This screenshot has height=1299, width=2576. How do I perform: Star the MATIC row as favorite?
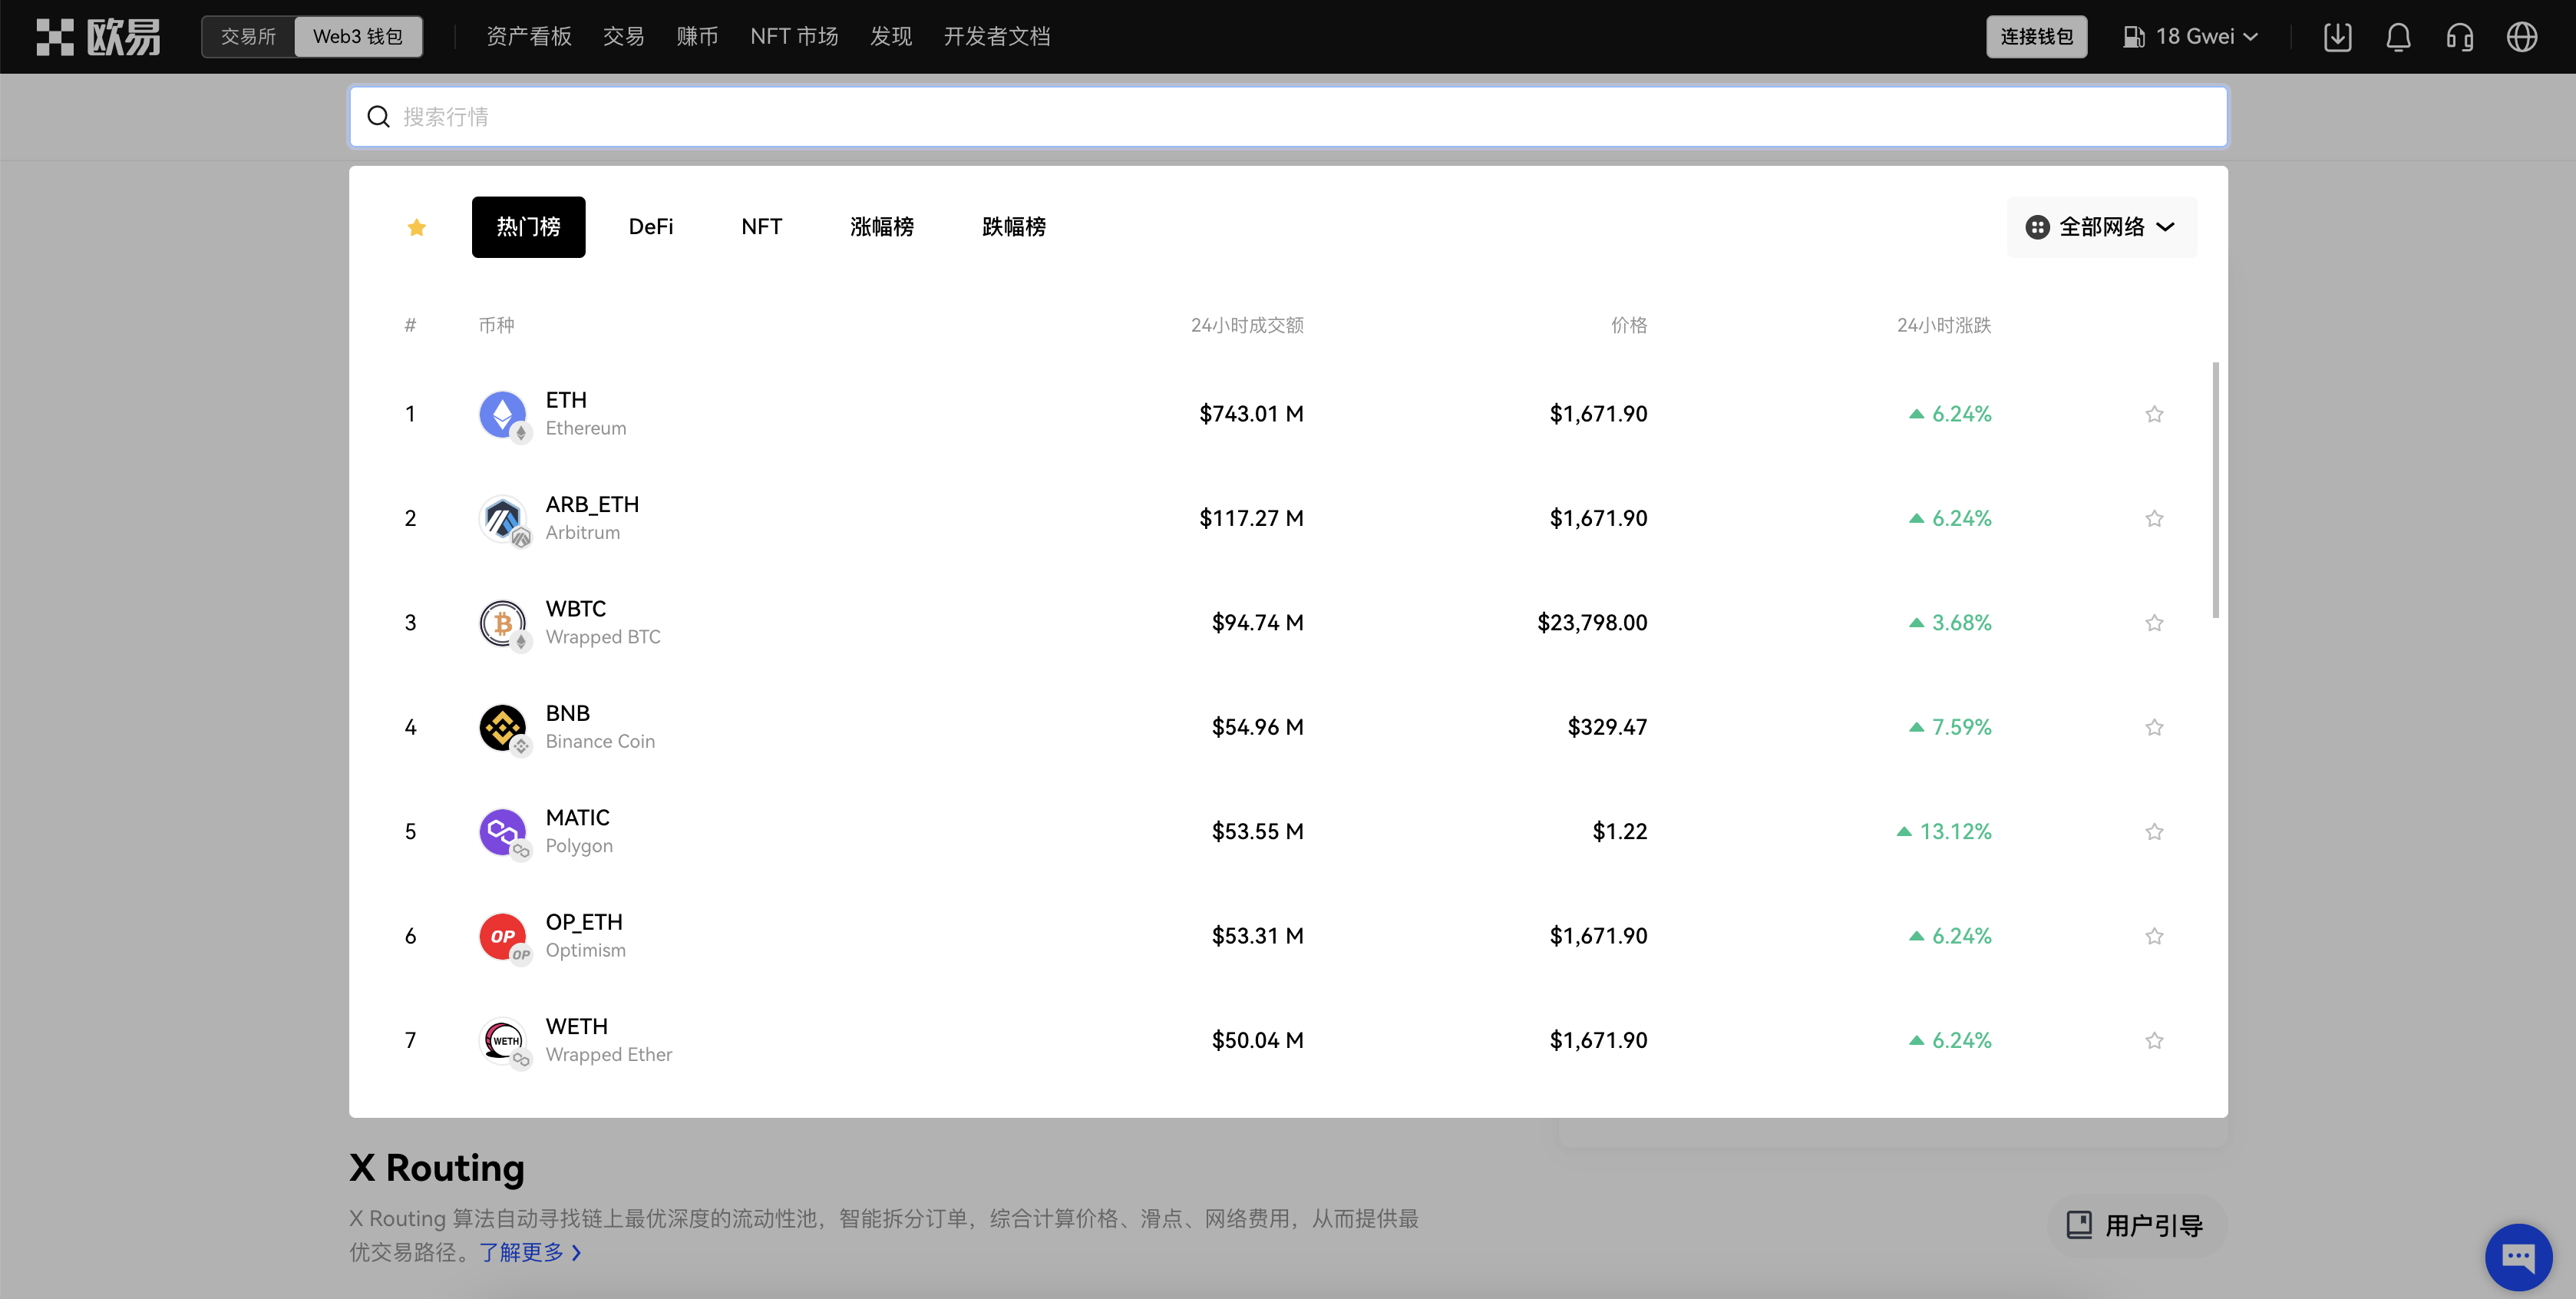click(x=2154, y=832)
